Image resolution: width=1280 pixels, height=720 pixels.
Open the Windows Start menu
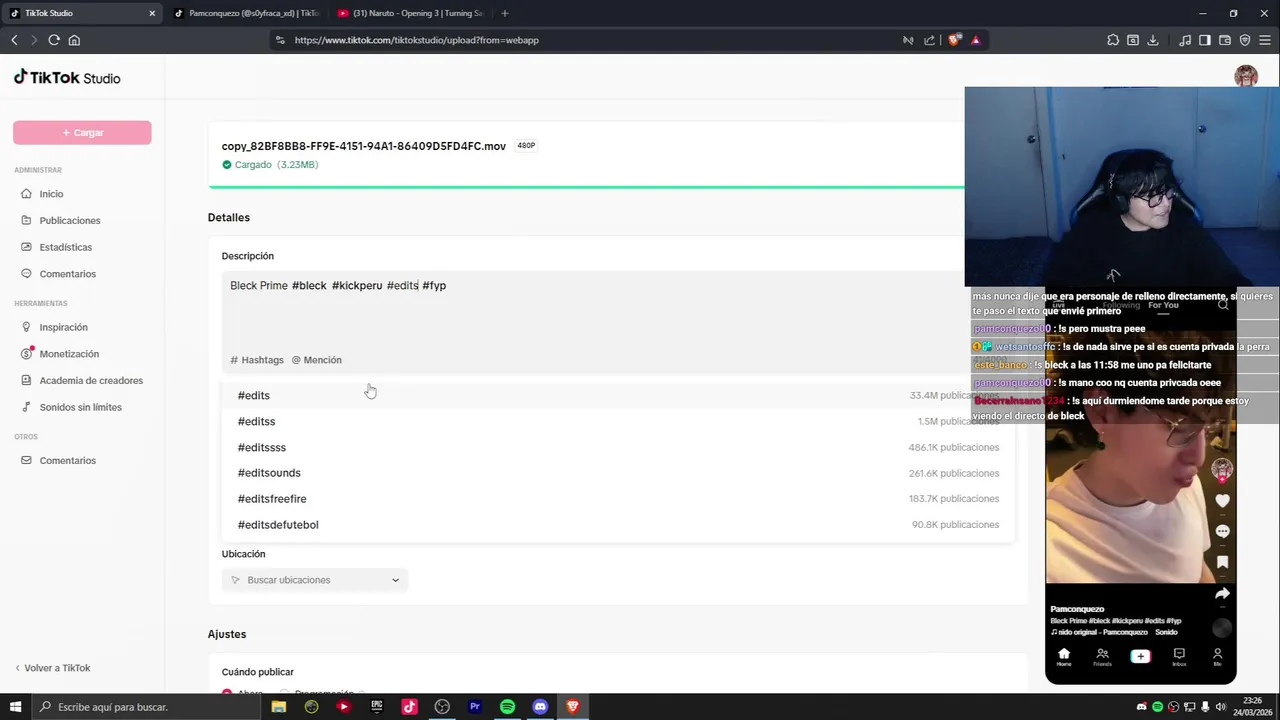coord(15,707)
